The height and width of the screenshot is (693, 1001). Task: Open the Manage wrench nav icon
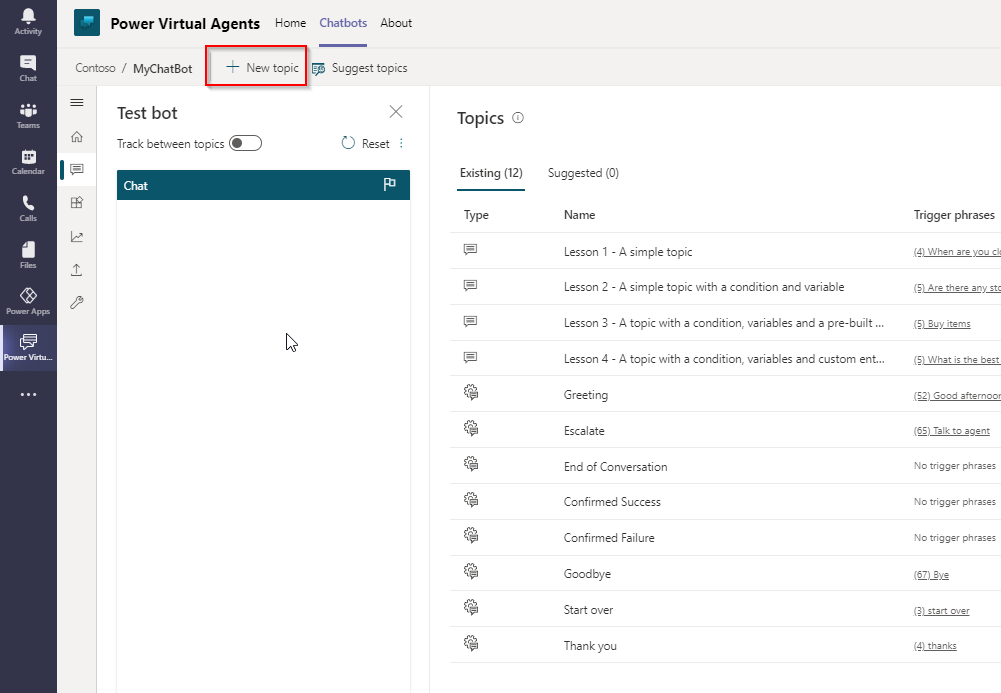77,302
